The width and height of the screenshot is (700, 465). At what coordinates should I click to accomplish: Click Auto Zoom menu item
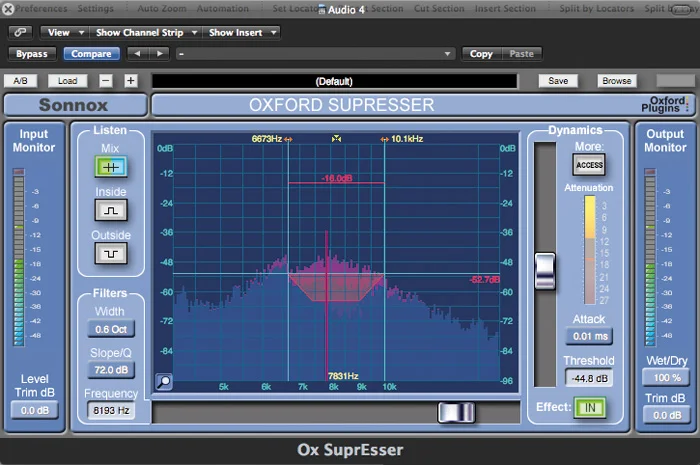(162, 8)
